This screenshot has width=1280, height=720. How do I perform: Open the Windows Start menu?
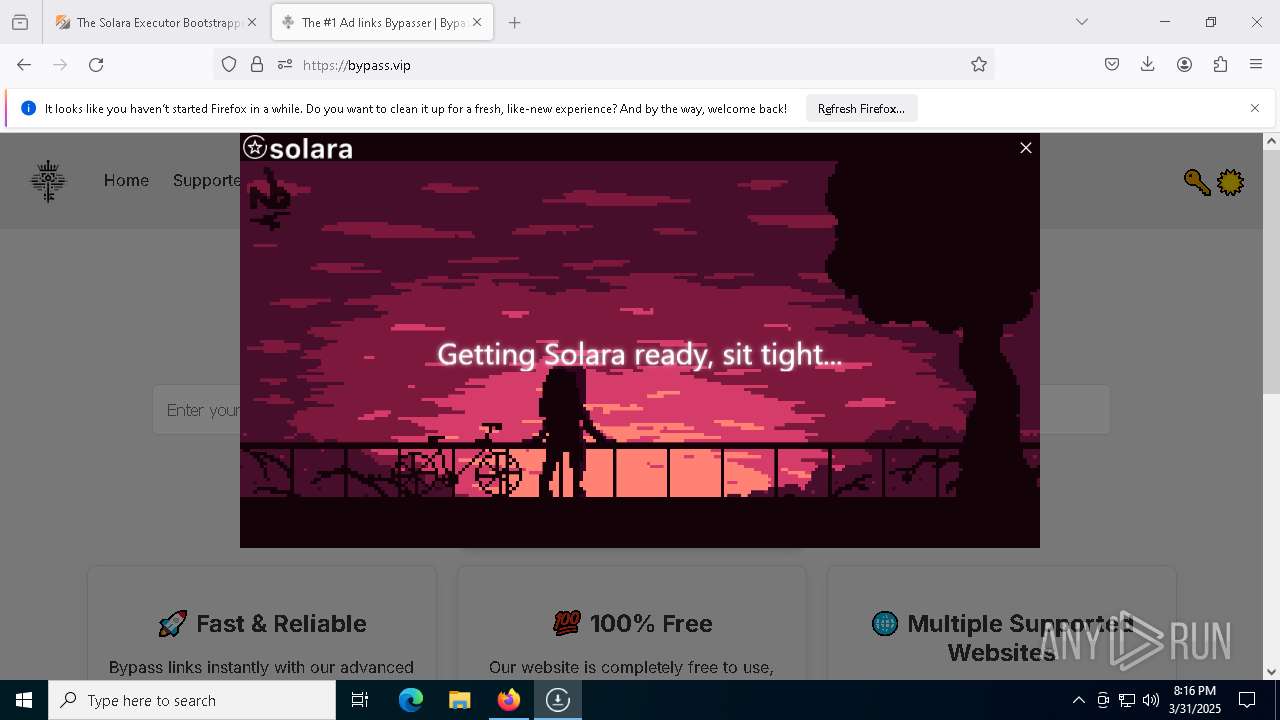pos(24,700)
